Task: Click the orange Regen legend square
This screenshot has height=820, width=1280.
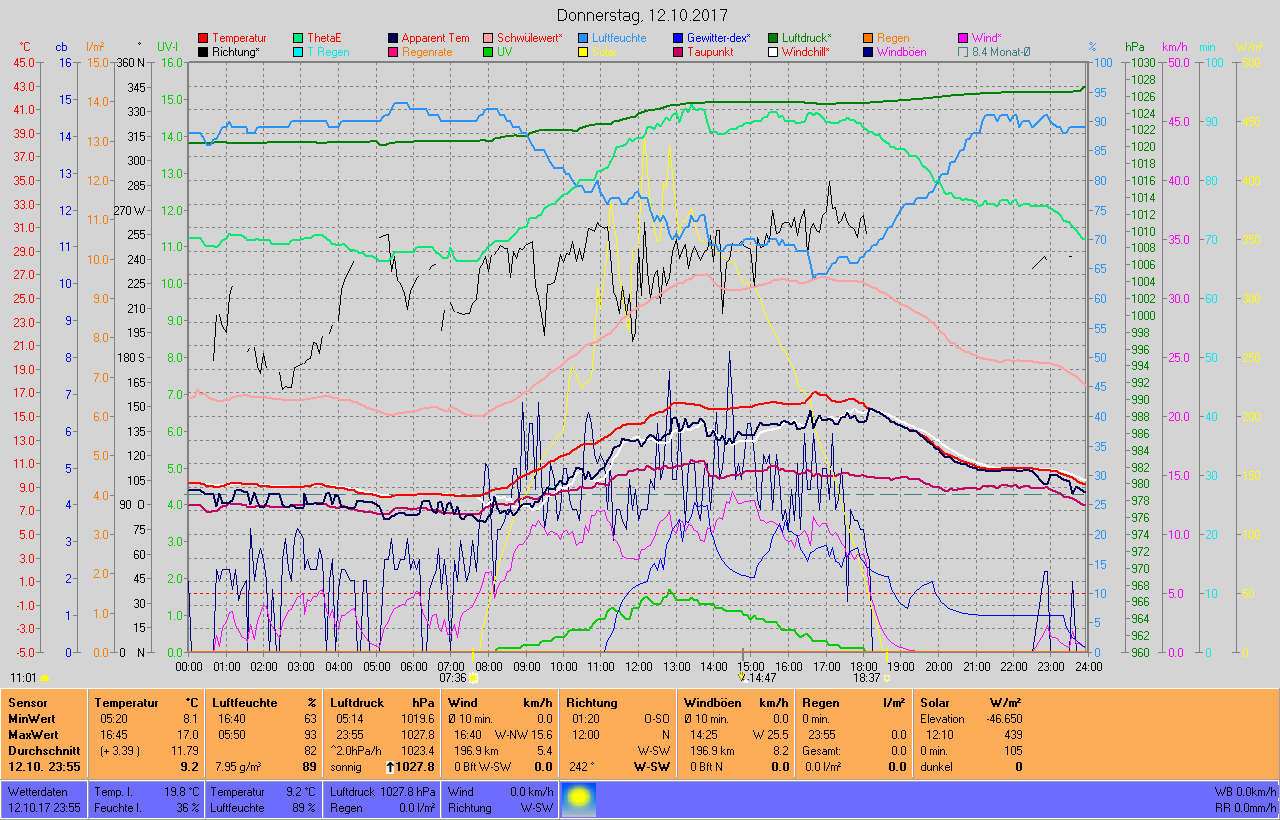Action: [868, 38]
